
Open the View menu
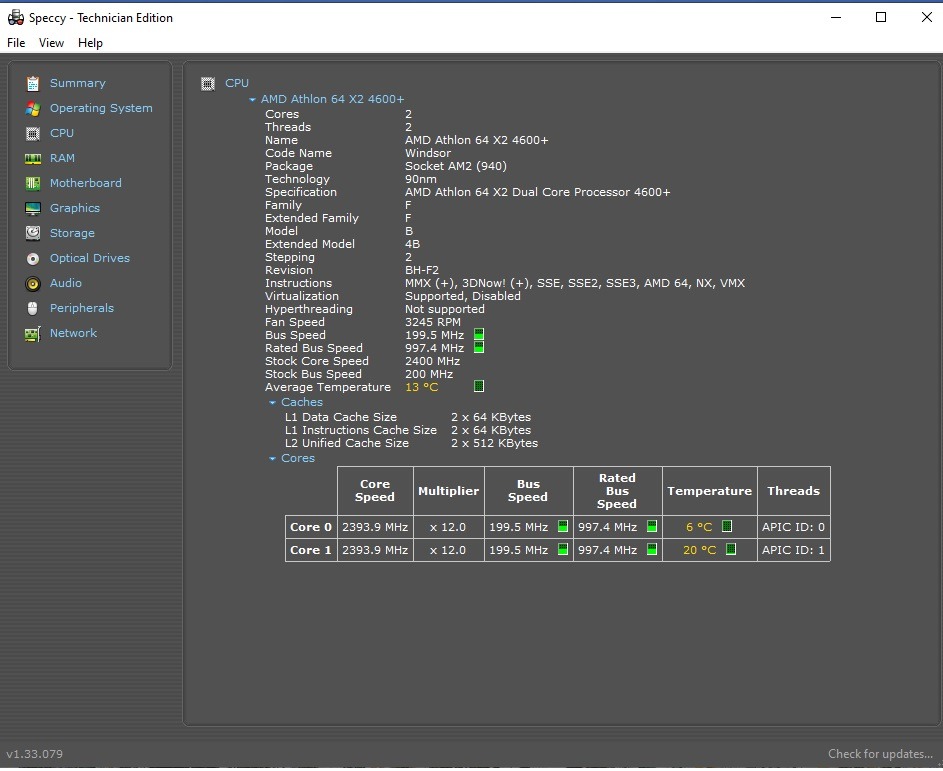click(51, 43)
